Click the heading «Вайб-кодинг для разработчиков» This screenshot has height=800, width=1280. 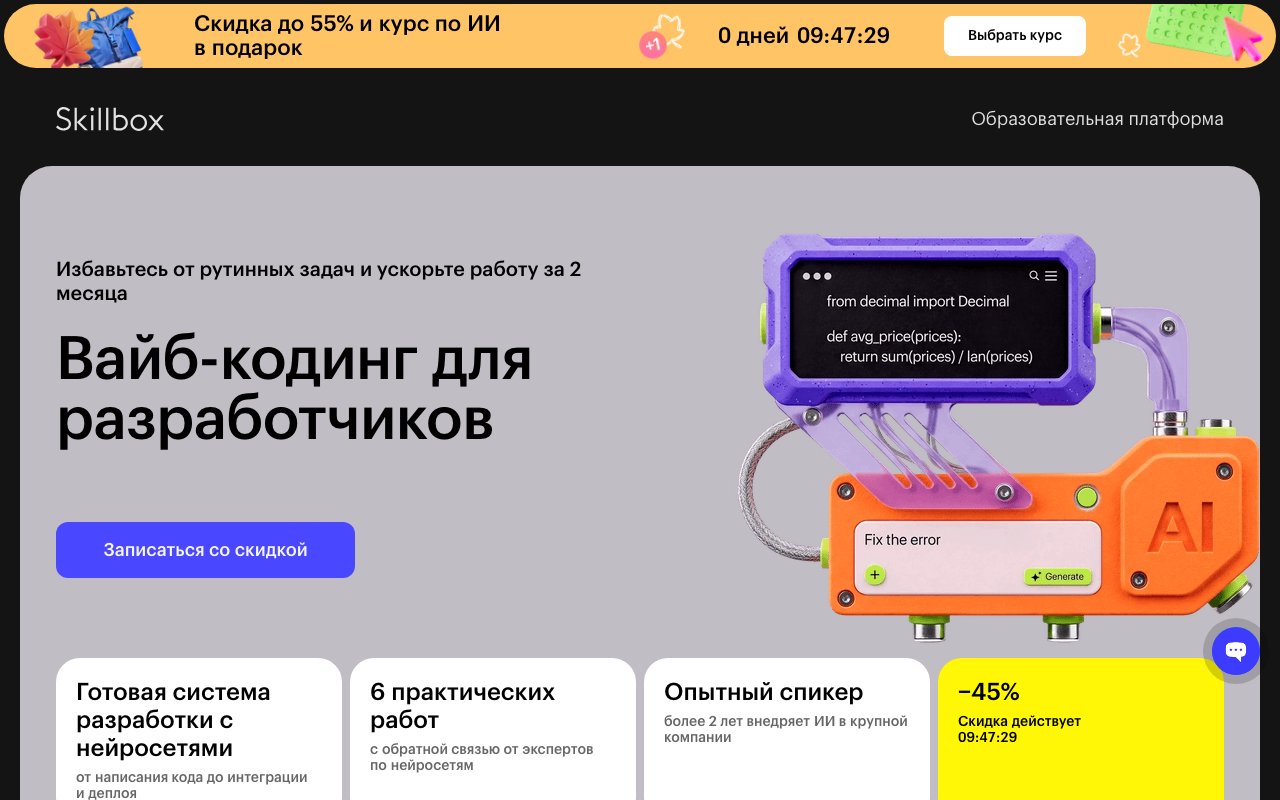coord(294,389)
